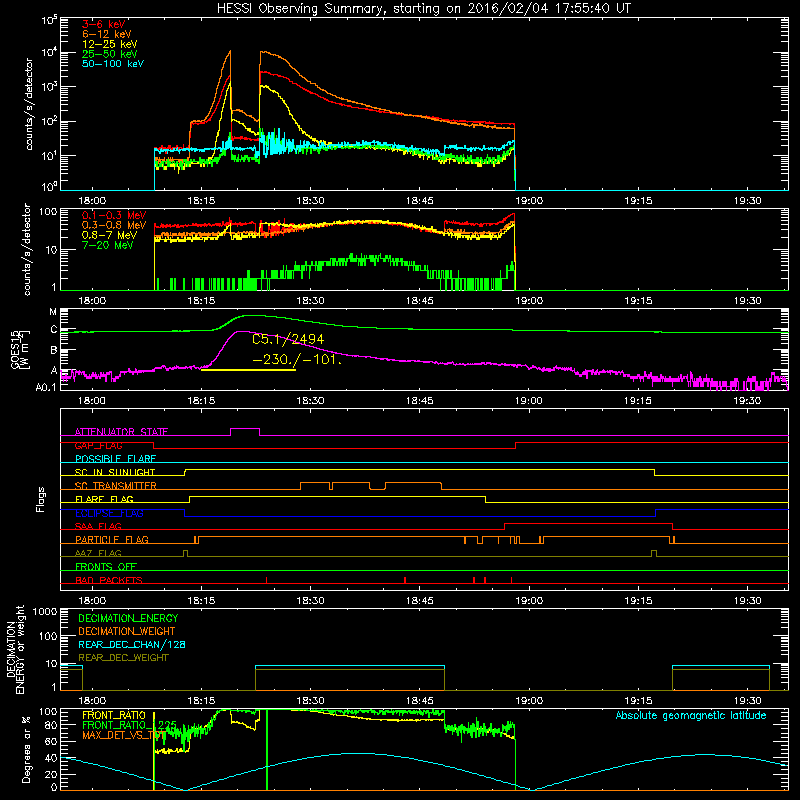Select the 6-12 keV legend label

[x=107, y=34]
